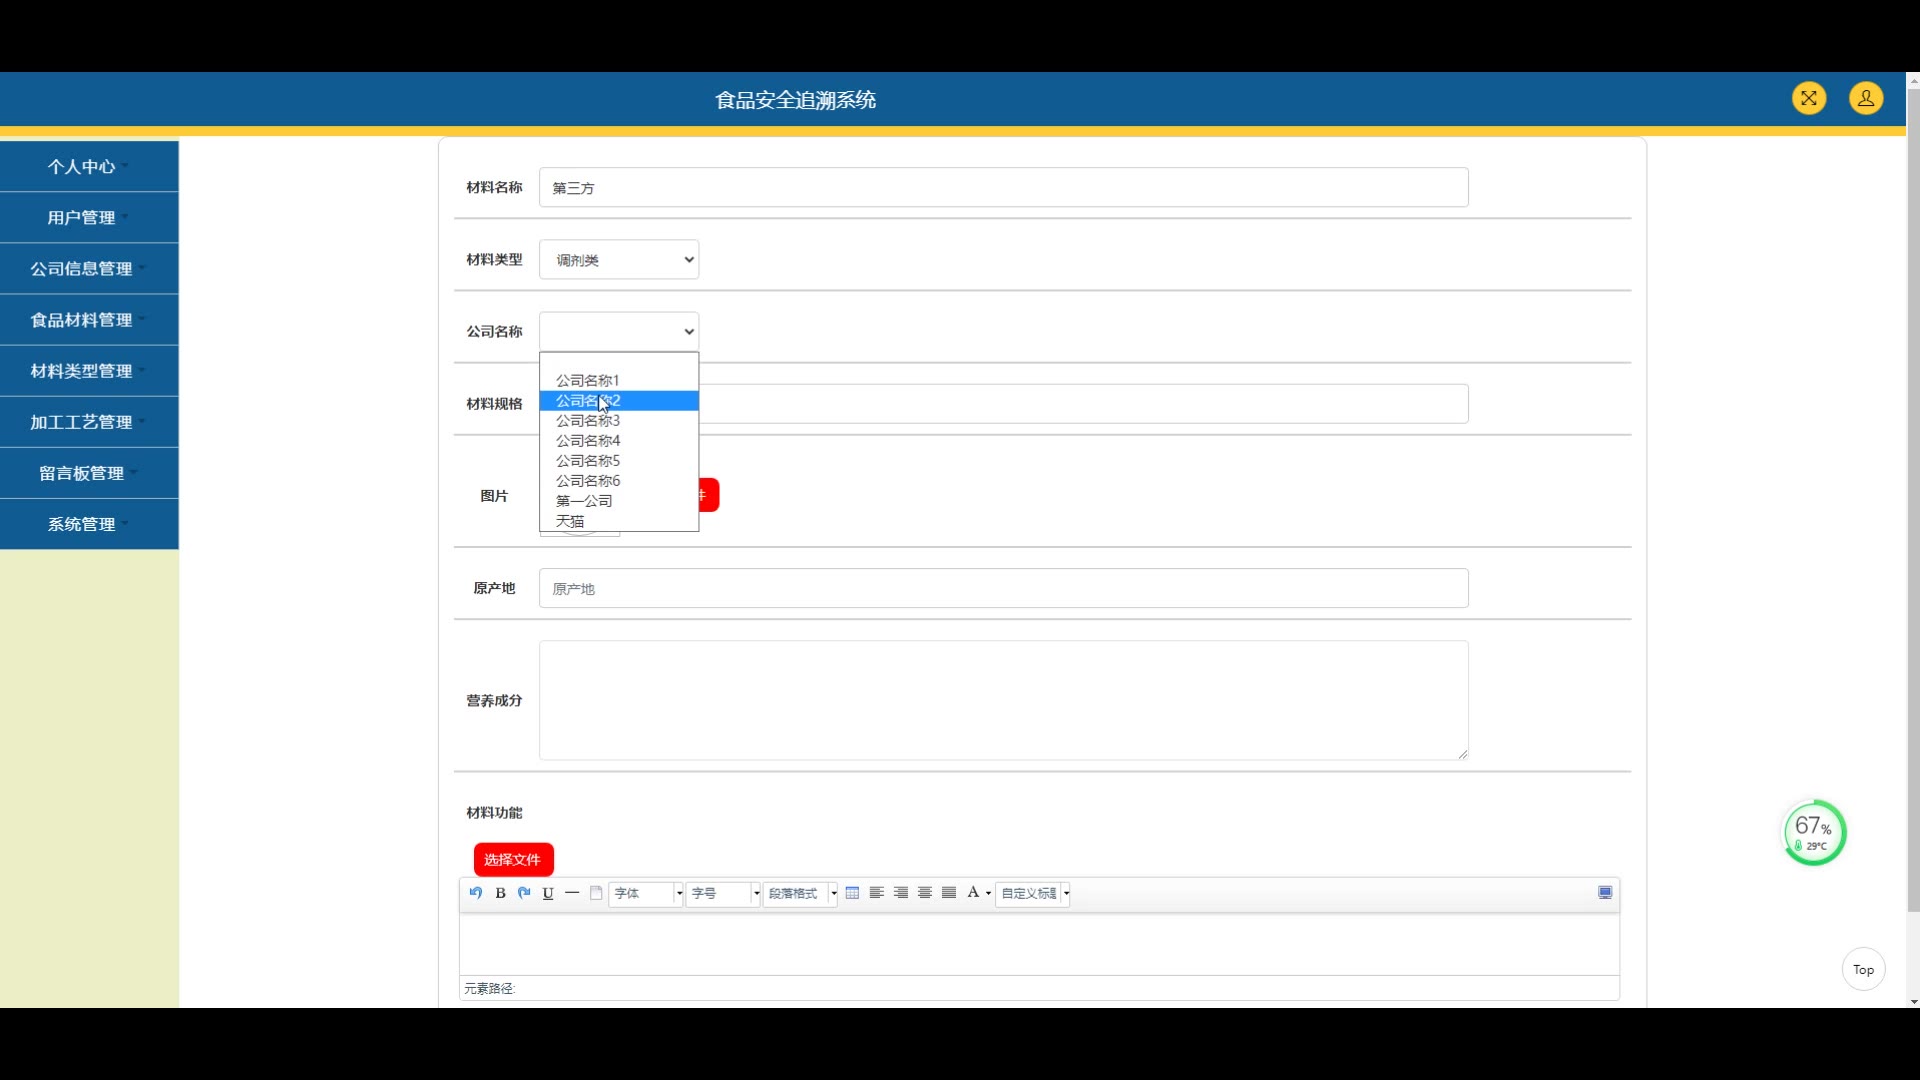Insert a horizontal line via the toolbar
The image size is (1920, 1080).
pyautogui.click(x=572, y=893)
